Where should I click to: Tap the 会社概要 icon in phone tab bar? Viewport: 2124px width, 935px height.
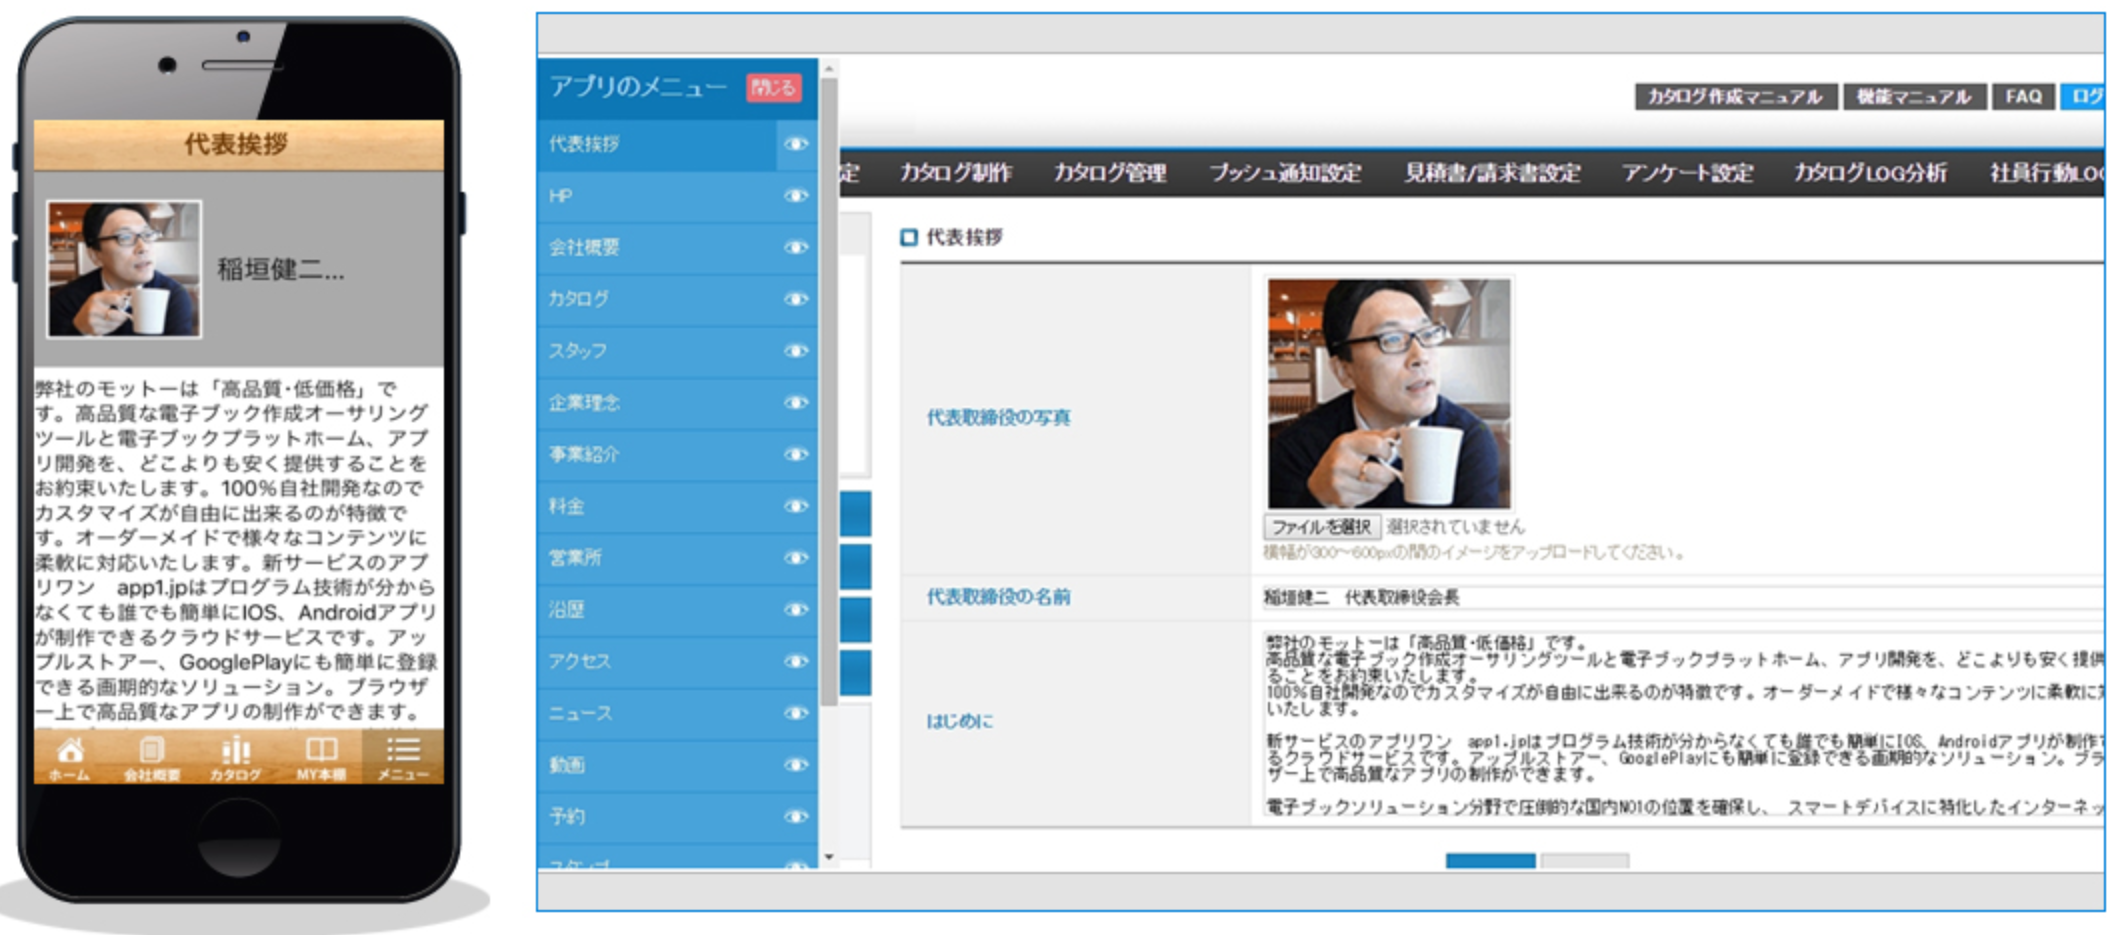click(x=152, y=757)
